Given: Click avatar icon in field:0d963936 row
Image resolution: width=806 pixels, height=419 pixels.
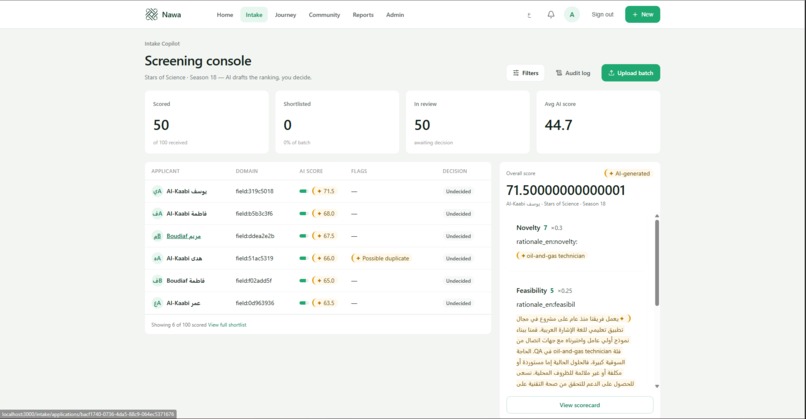Looking at the screenshot, I should (157, 303).
